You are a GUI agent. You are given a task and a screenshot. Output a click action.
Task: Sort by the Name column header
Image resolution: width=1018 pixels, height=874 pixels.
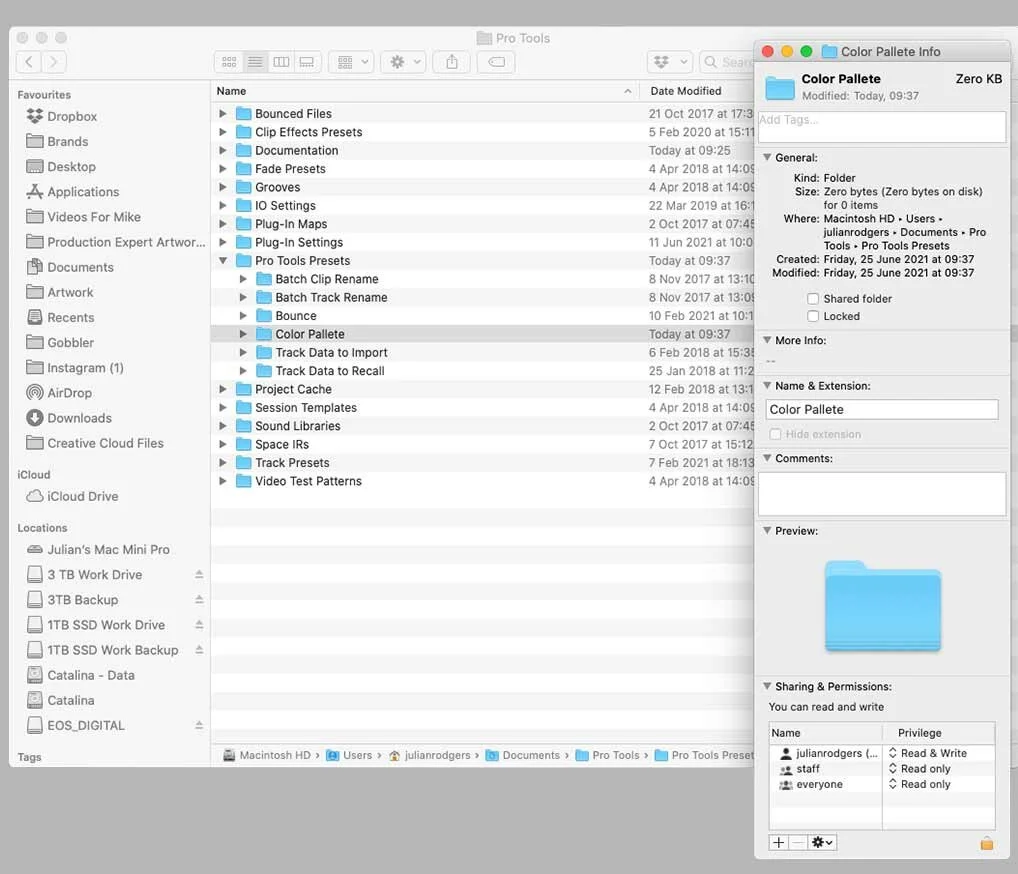coord(425,92)
